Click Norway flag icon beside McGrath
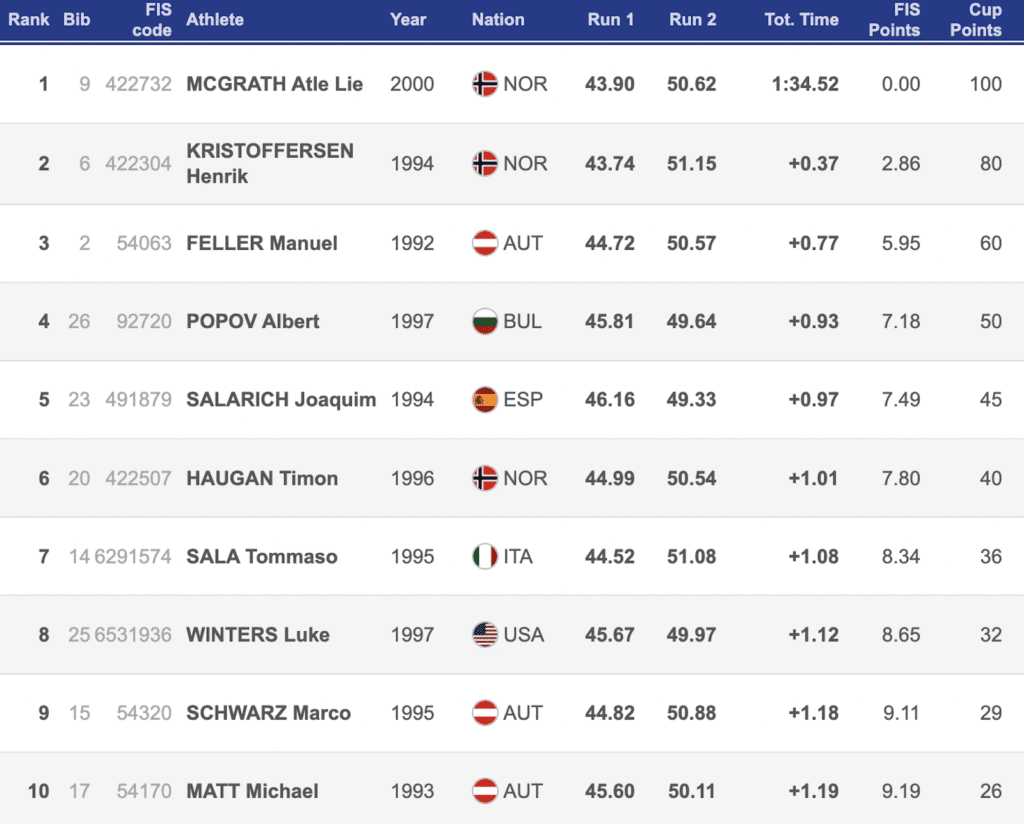 click(485, 84)
